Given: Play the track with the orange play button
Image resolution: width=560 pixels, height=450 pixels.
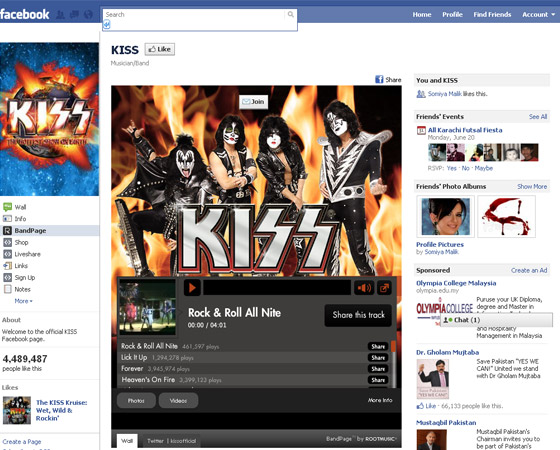Looking at the screenshot, I should point(192,288).
